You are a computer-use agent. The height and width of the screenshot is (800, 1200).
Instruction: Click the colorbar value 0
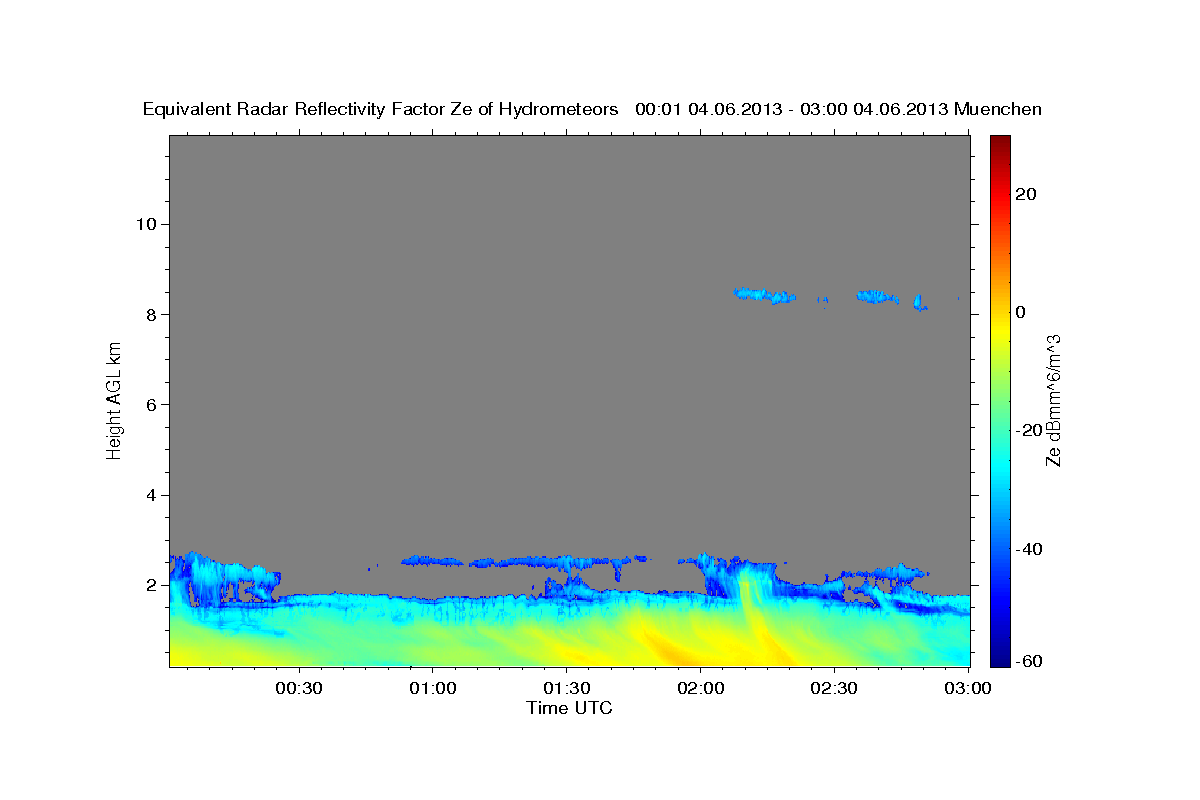(1022, 312)
